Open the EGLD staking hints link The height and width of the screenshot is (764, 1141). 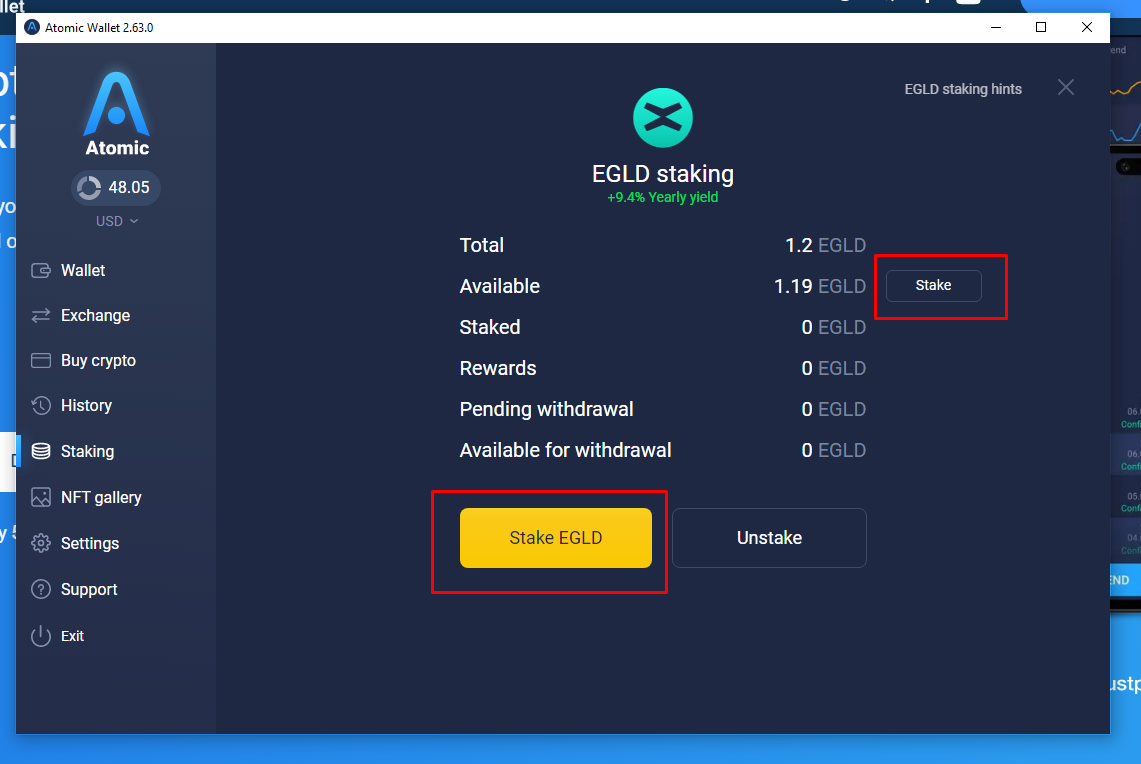[962, 89]
